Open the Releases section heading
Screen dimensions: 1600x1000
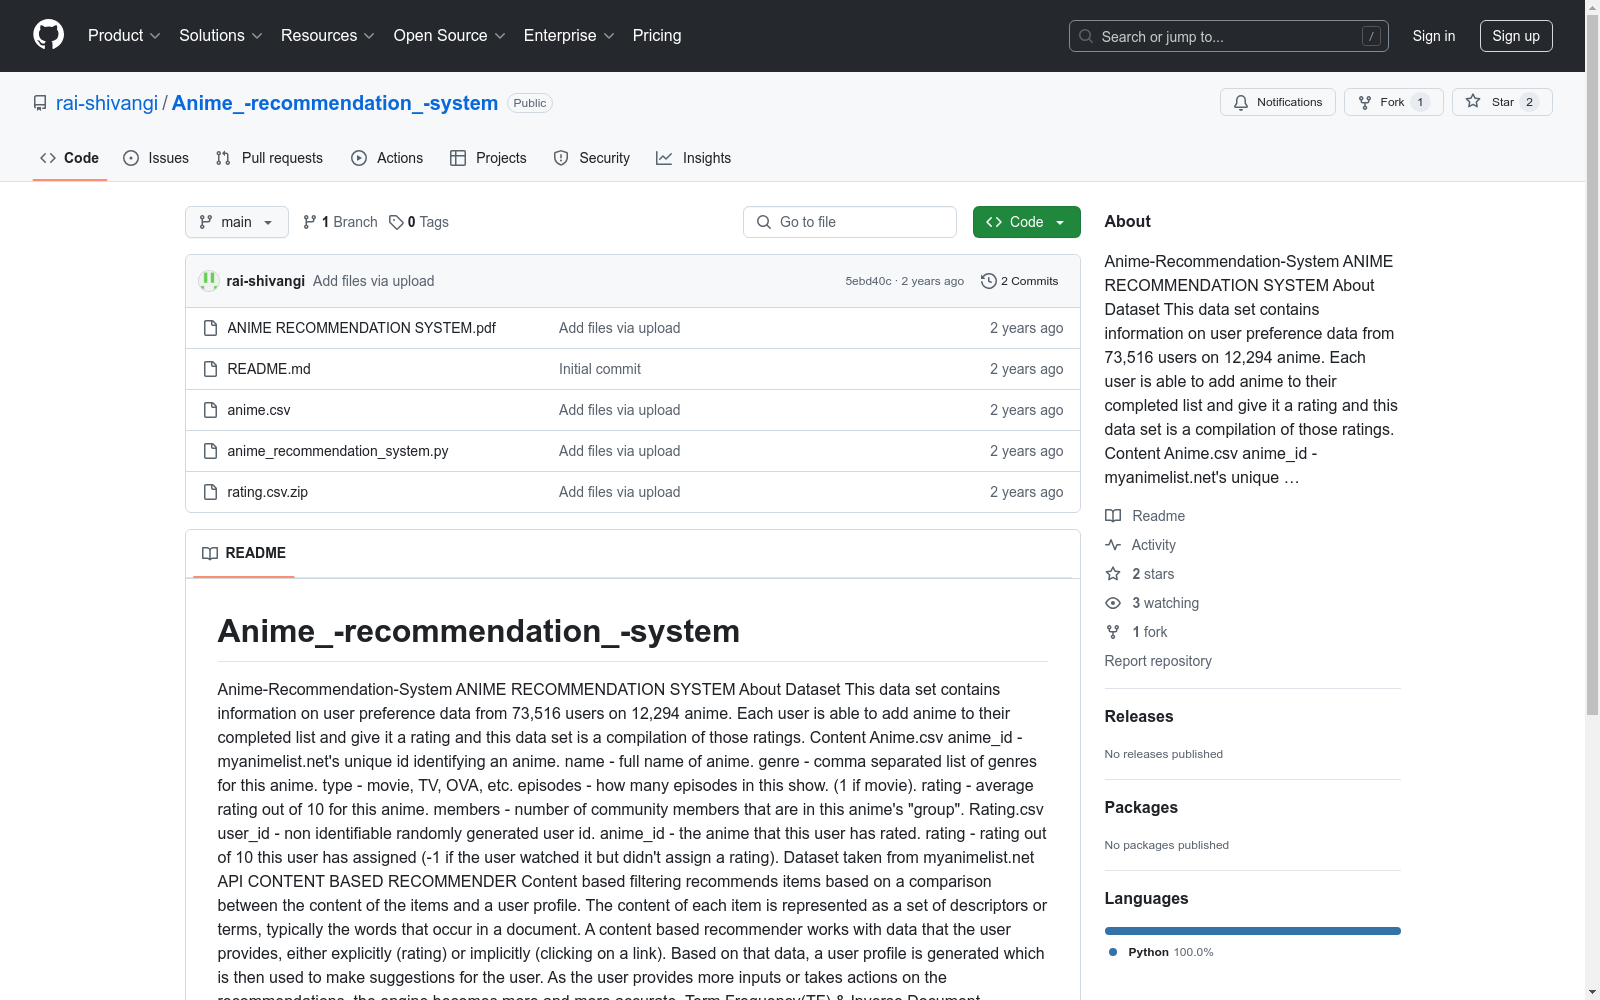[1139, 716]
